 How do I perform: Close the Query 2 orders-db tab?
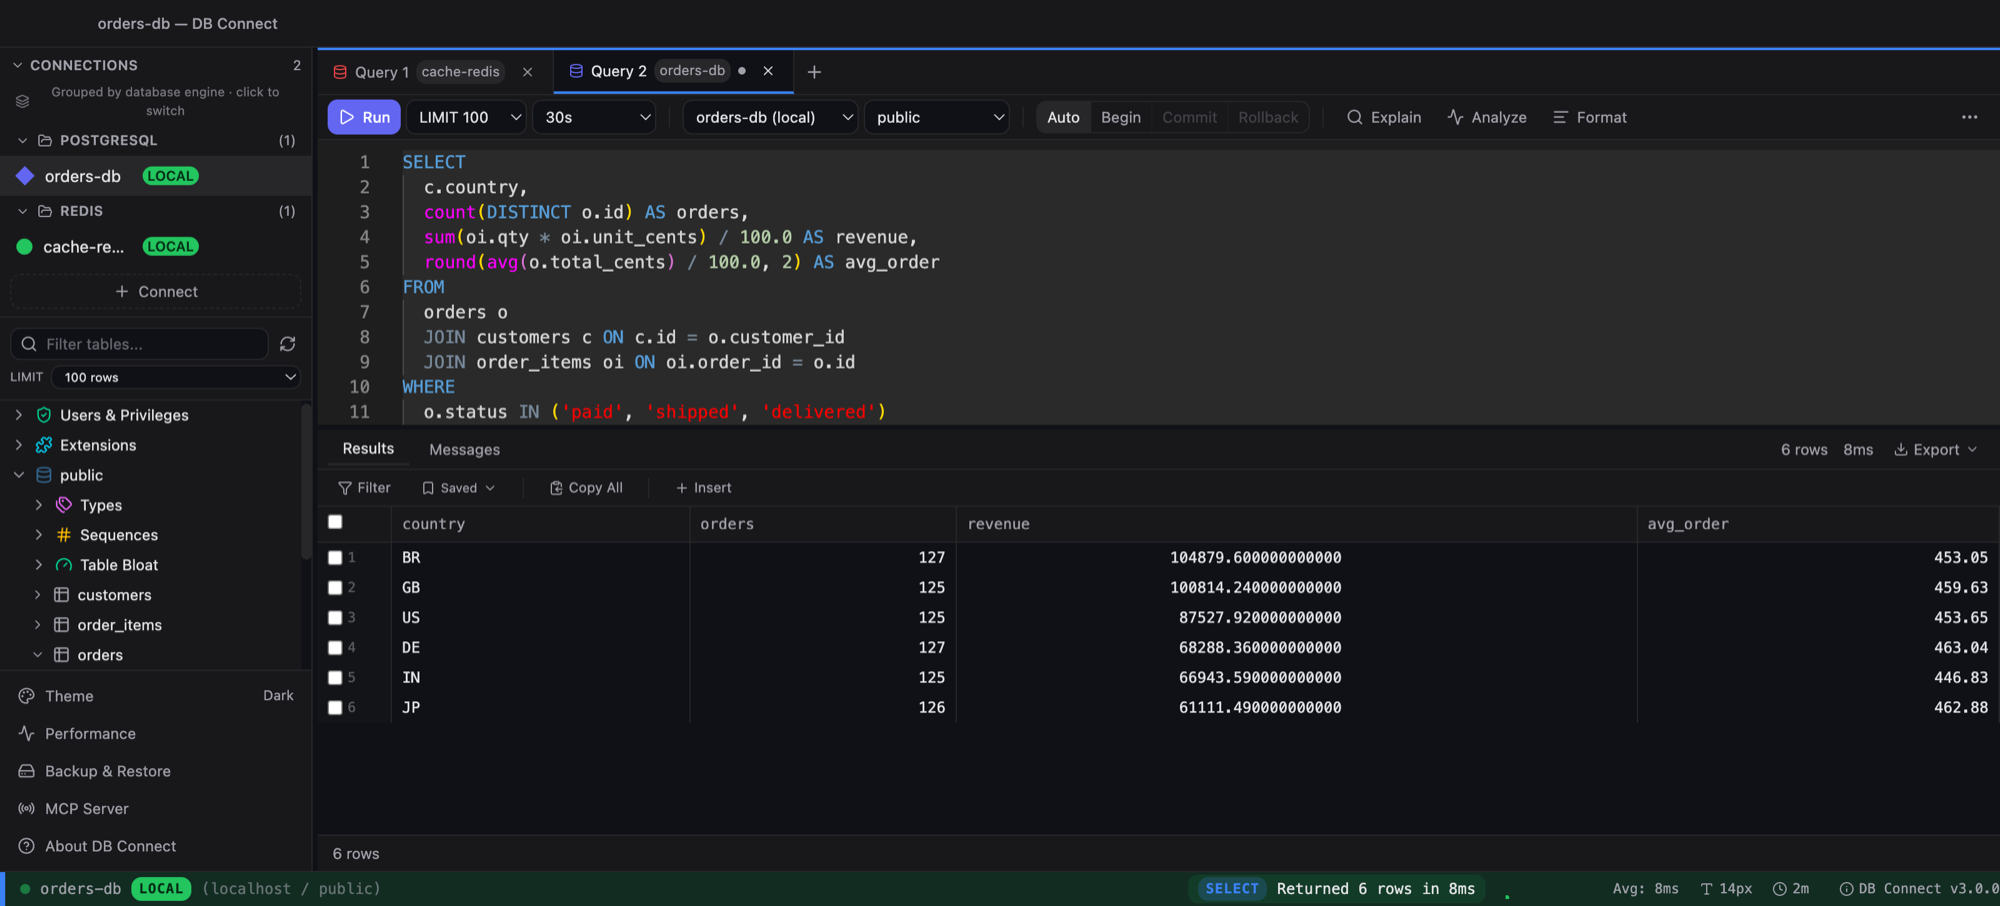pos(768,71)
